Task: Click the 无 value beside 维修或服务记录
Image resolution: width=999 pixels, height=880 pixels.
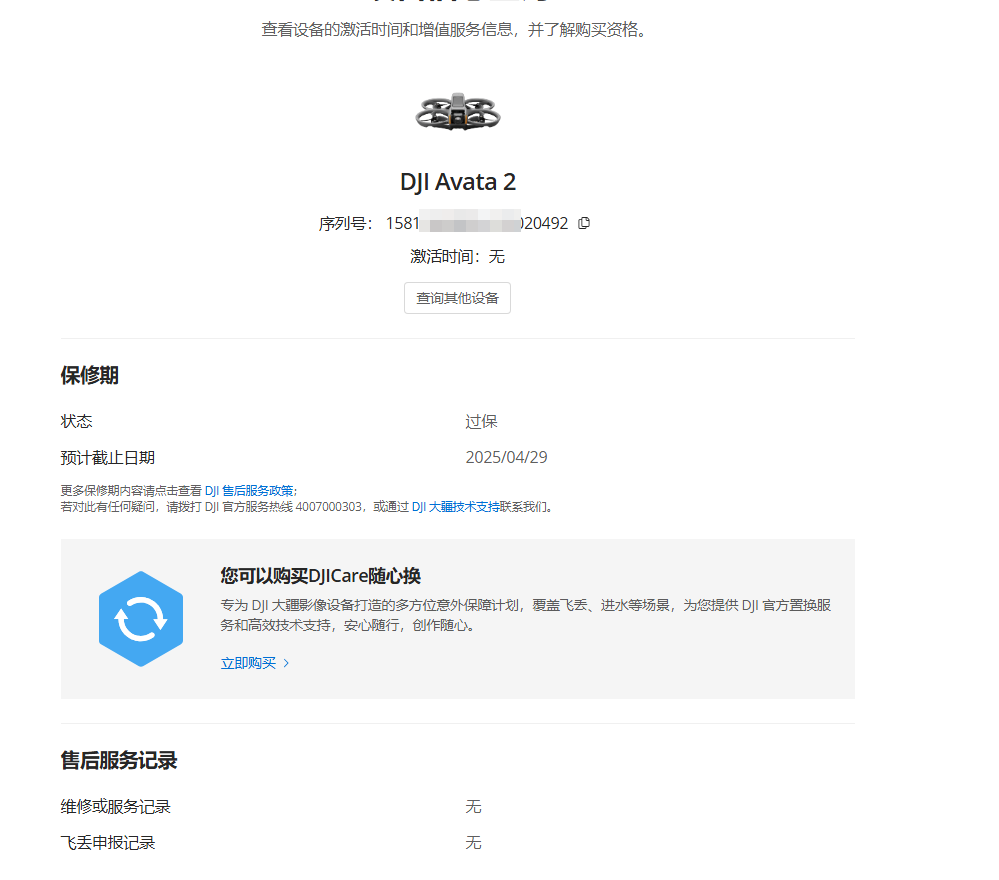Action: click(x=473, y=807)
